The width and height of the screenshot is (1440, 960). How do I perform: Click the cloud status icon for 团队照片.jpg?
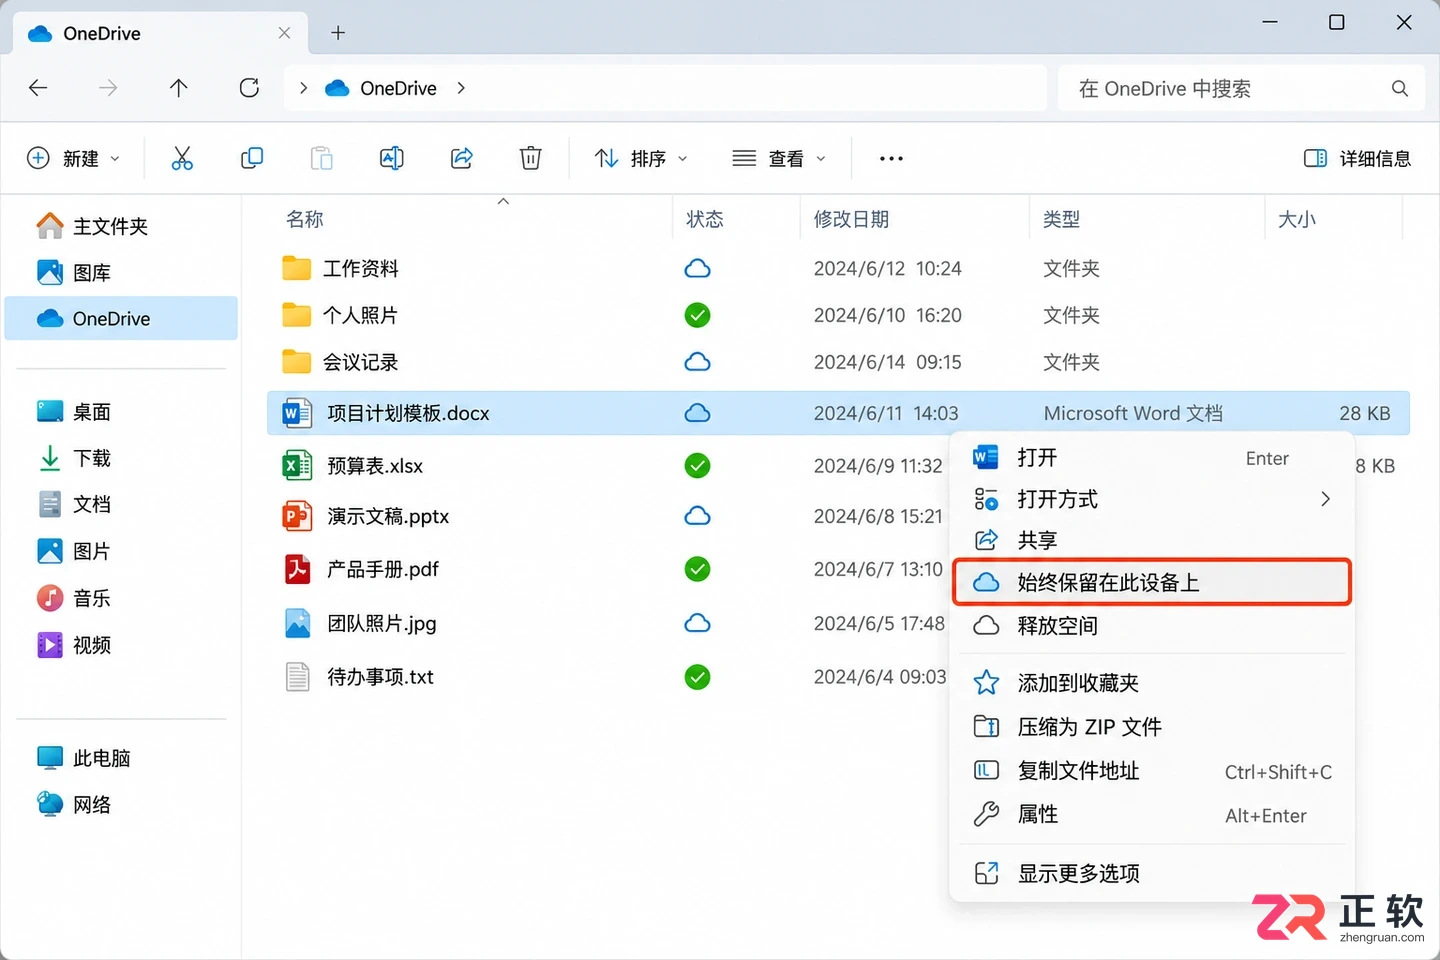(697, 623)
